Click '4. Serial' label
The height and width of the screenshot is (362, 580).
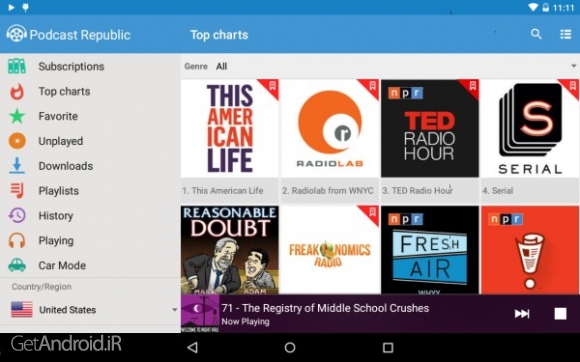tap(498, 190)
